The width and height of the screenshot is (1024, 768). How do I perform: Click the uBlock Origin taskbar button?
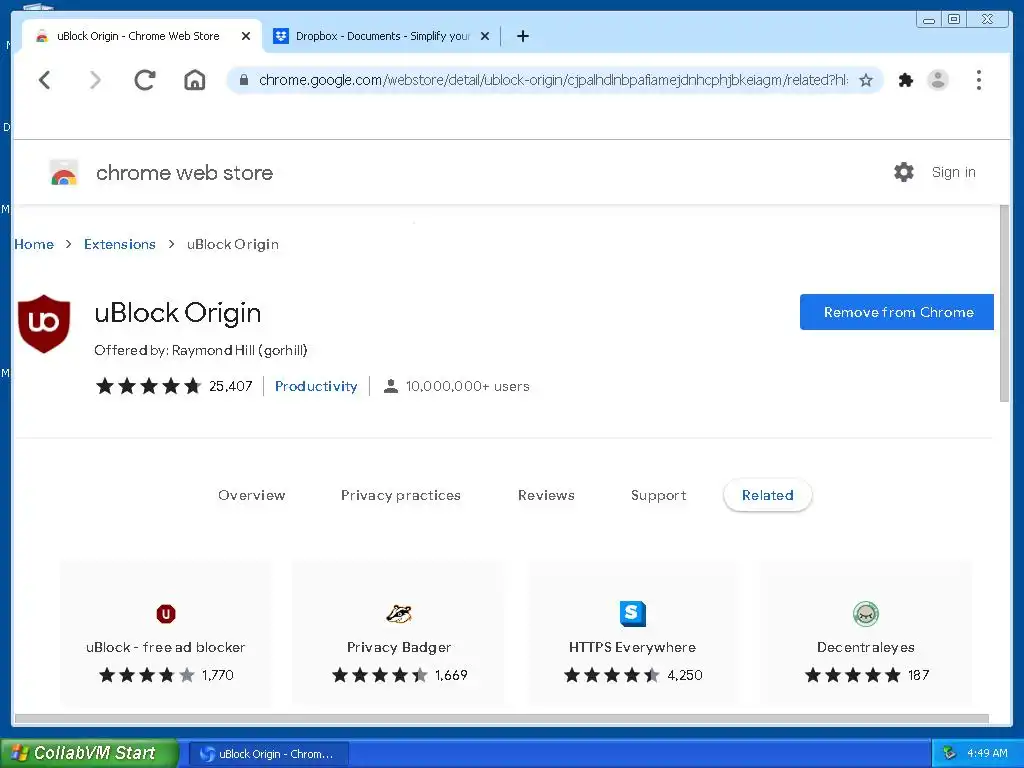268,754
